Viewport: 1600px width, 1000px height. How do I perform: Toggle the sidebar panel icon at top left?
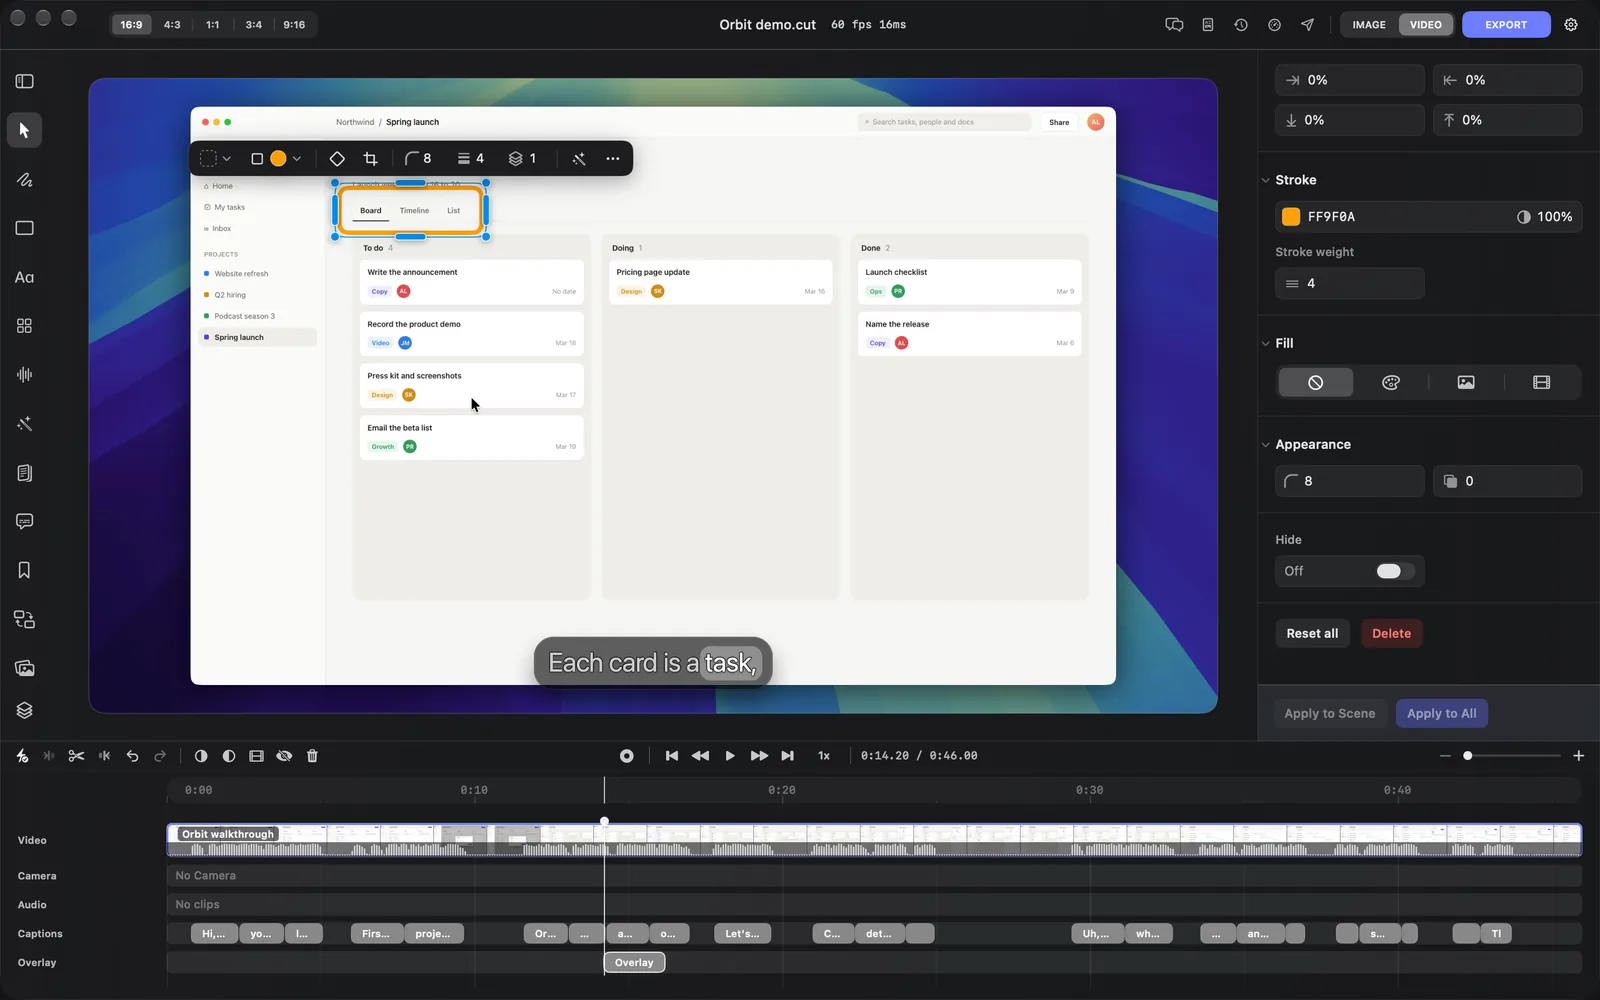(24, 81)
